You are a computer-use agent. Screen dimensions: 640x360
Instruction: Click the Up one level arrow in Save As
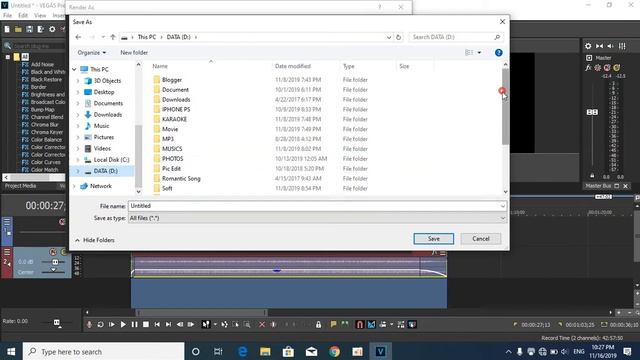coord(113,37)
